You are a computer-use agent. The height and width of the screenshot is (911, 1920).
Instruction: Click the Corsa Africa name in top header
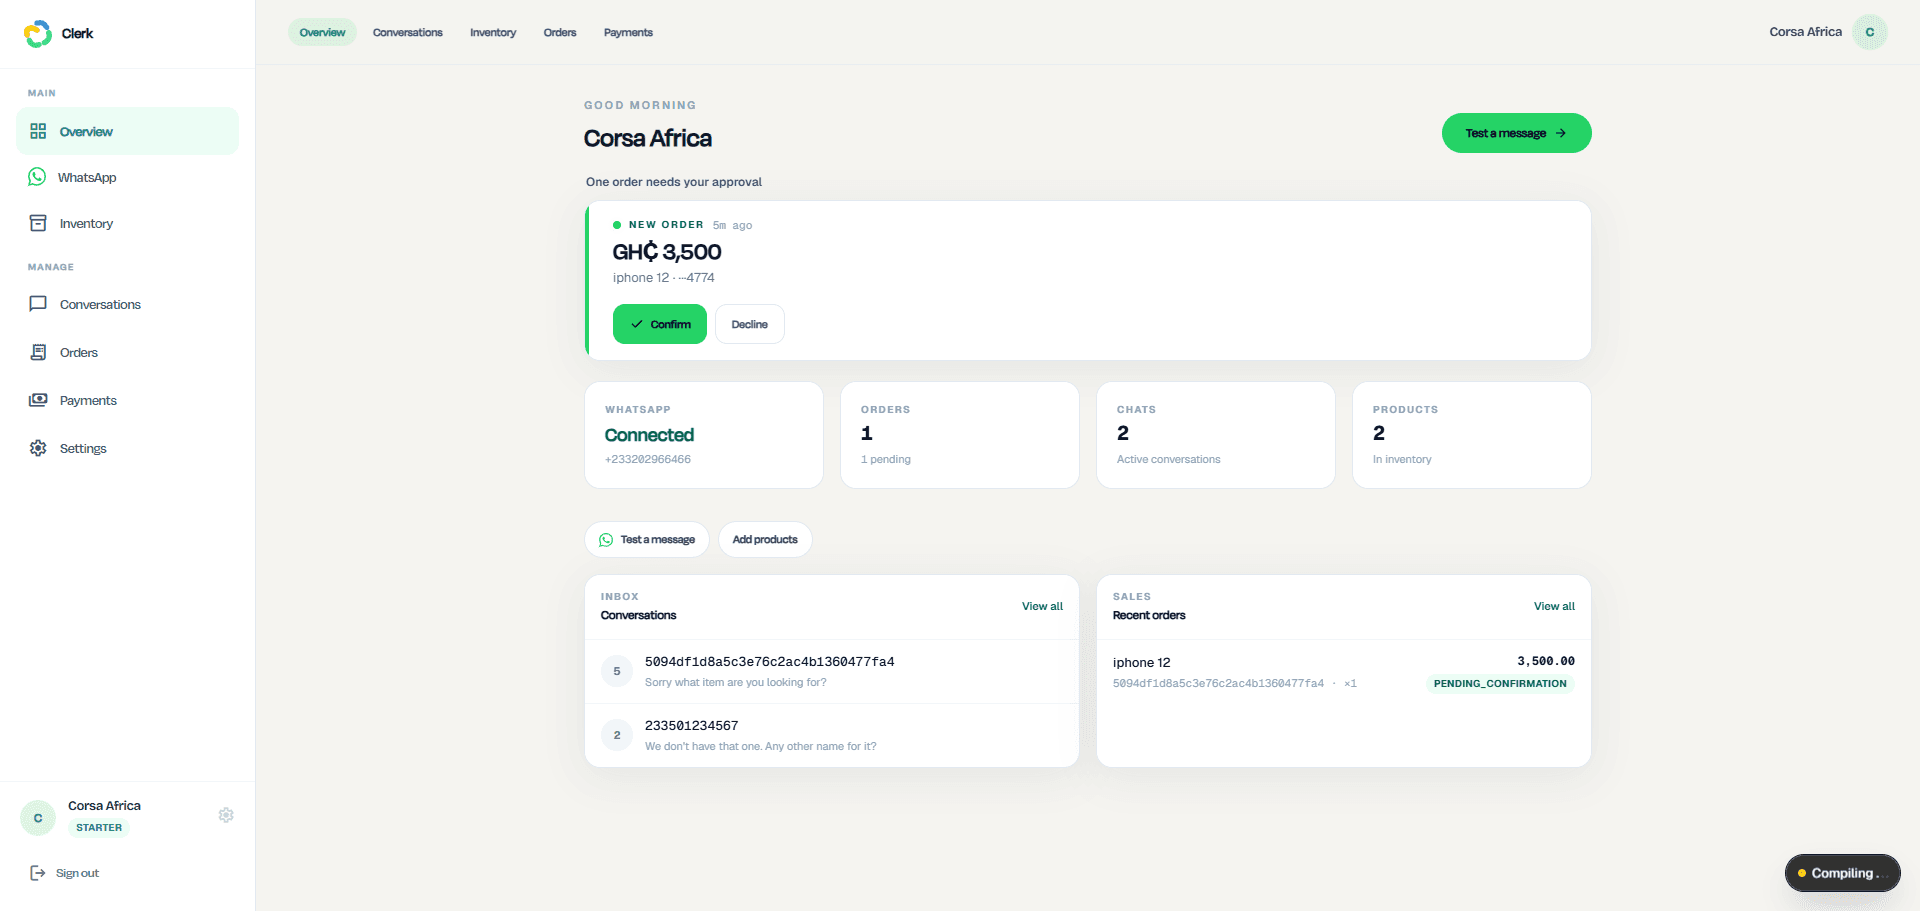coord(1805,32)
